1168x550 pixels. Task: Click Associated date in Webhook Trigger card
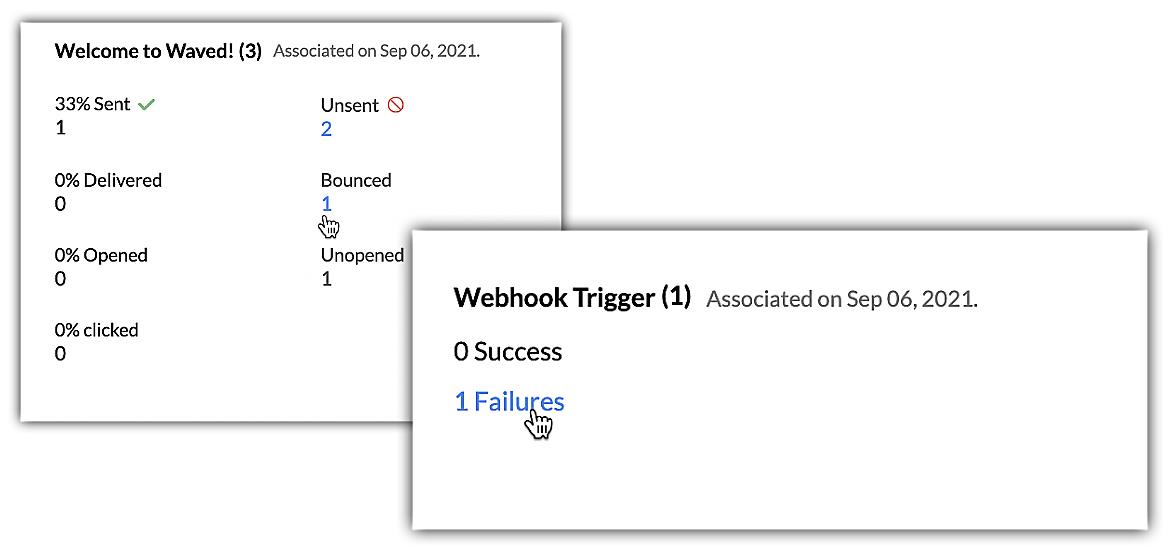[841, 299]
